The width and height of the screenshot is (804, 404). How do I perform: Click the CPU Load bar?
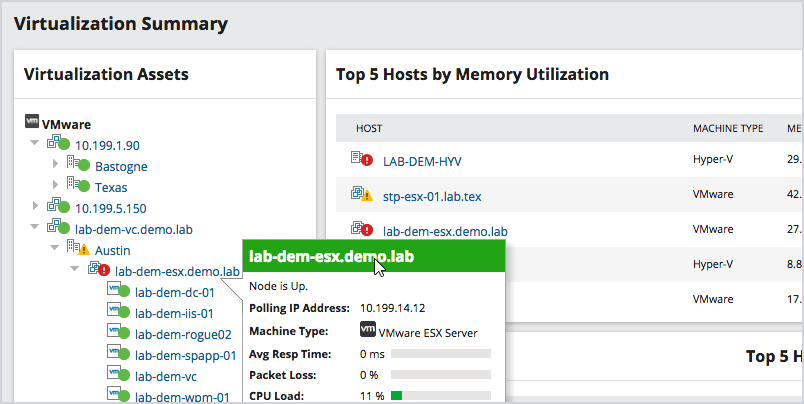click(x=441, y=396)
